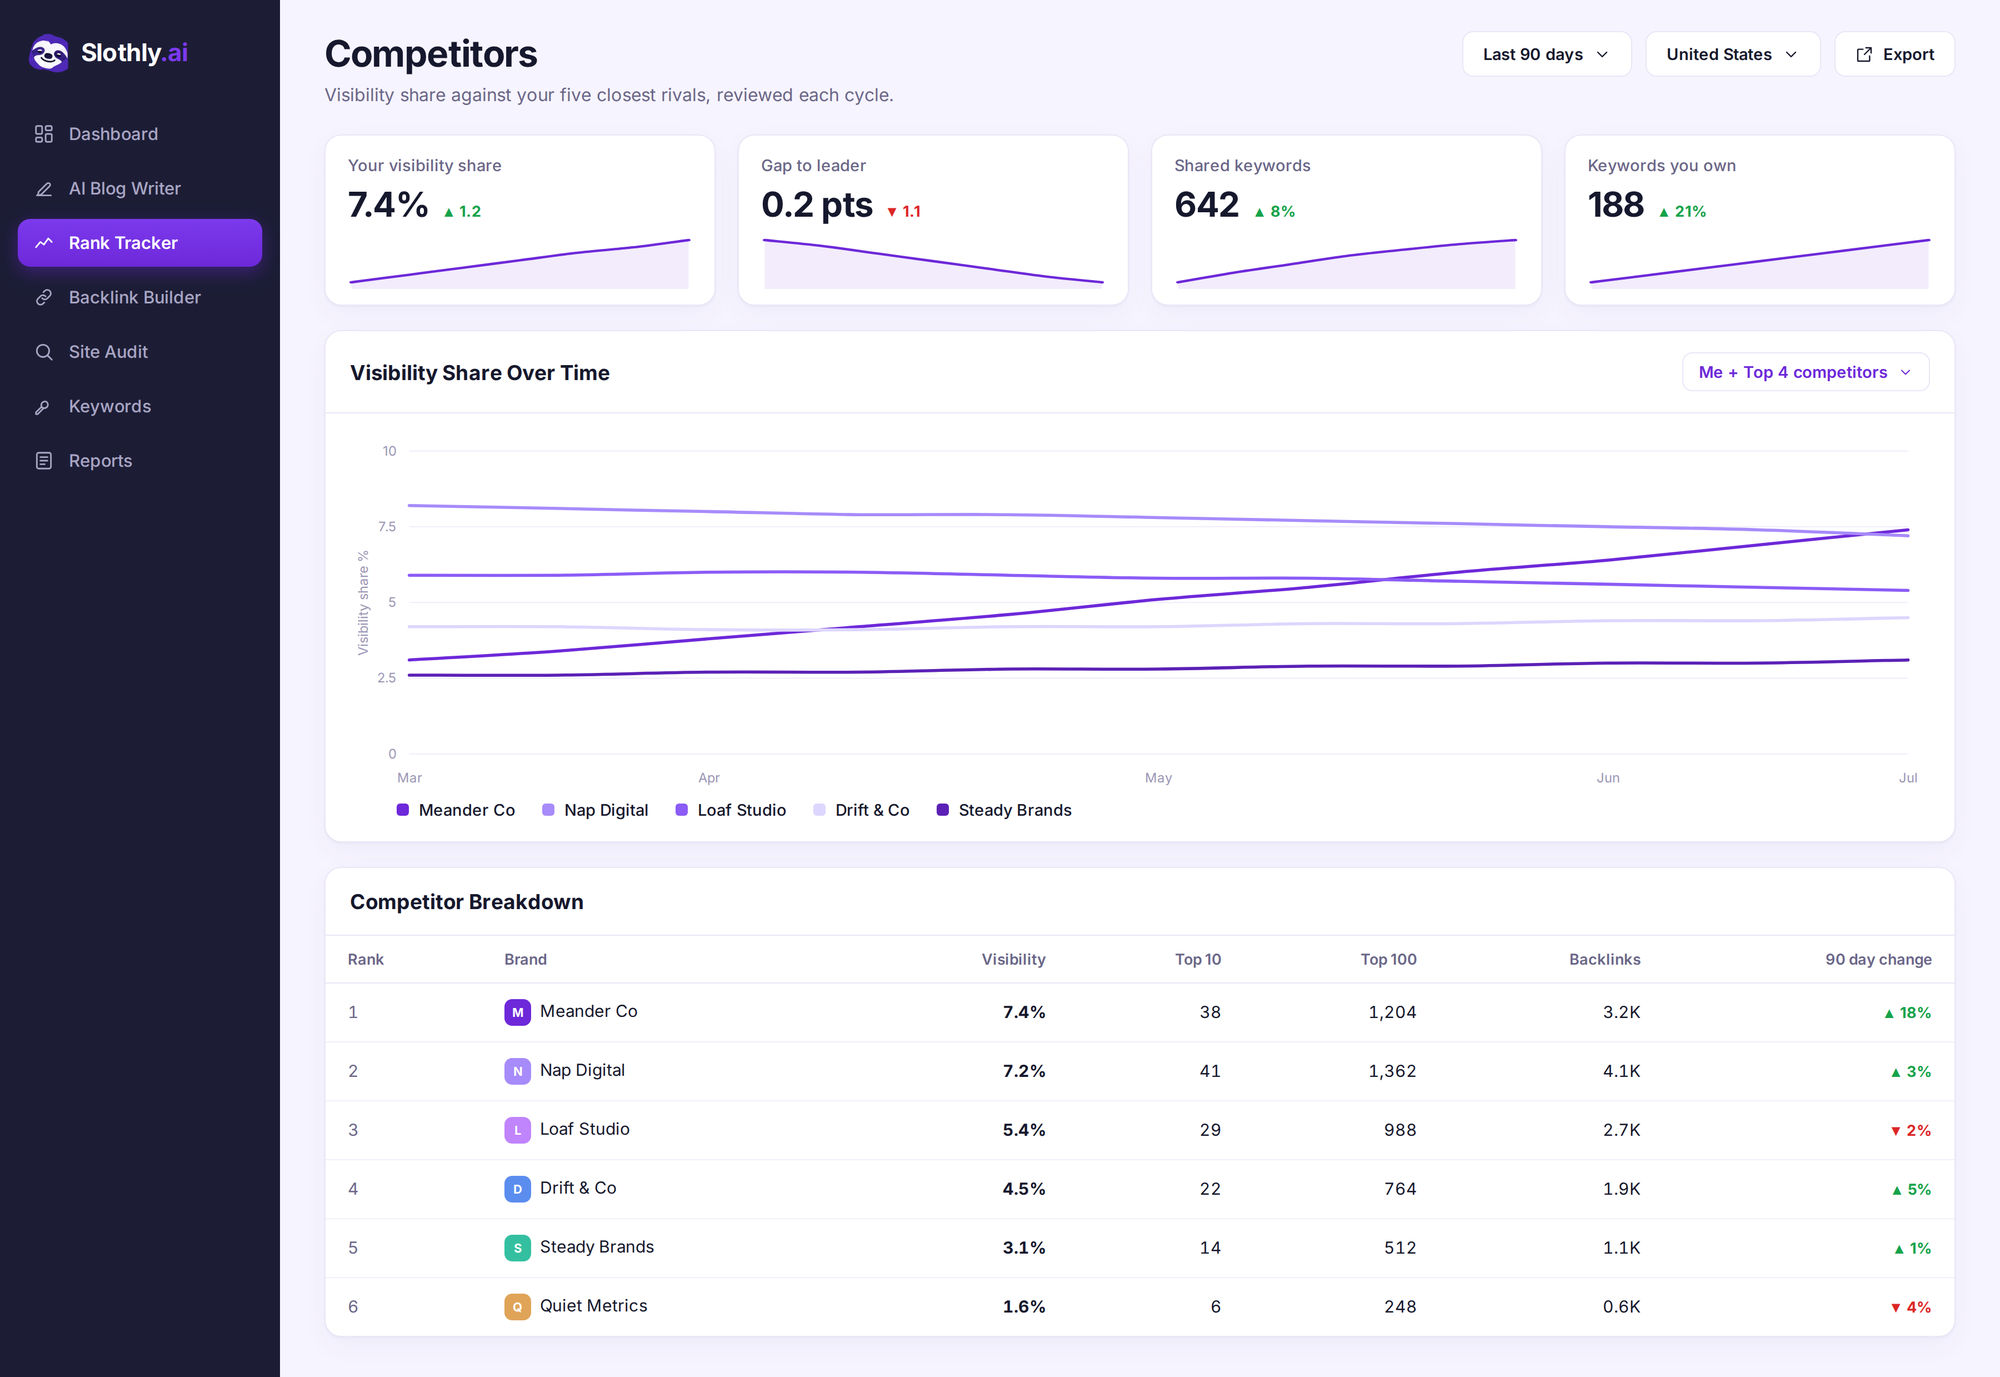Click the Export button

(1894, 54)
